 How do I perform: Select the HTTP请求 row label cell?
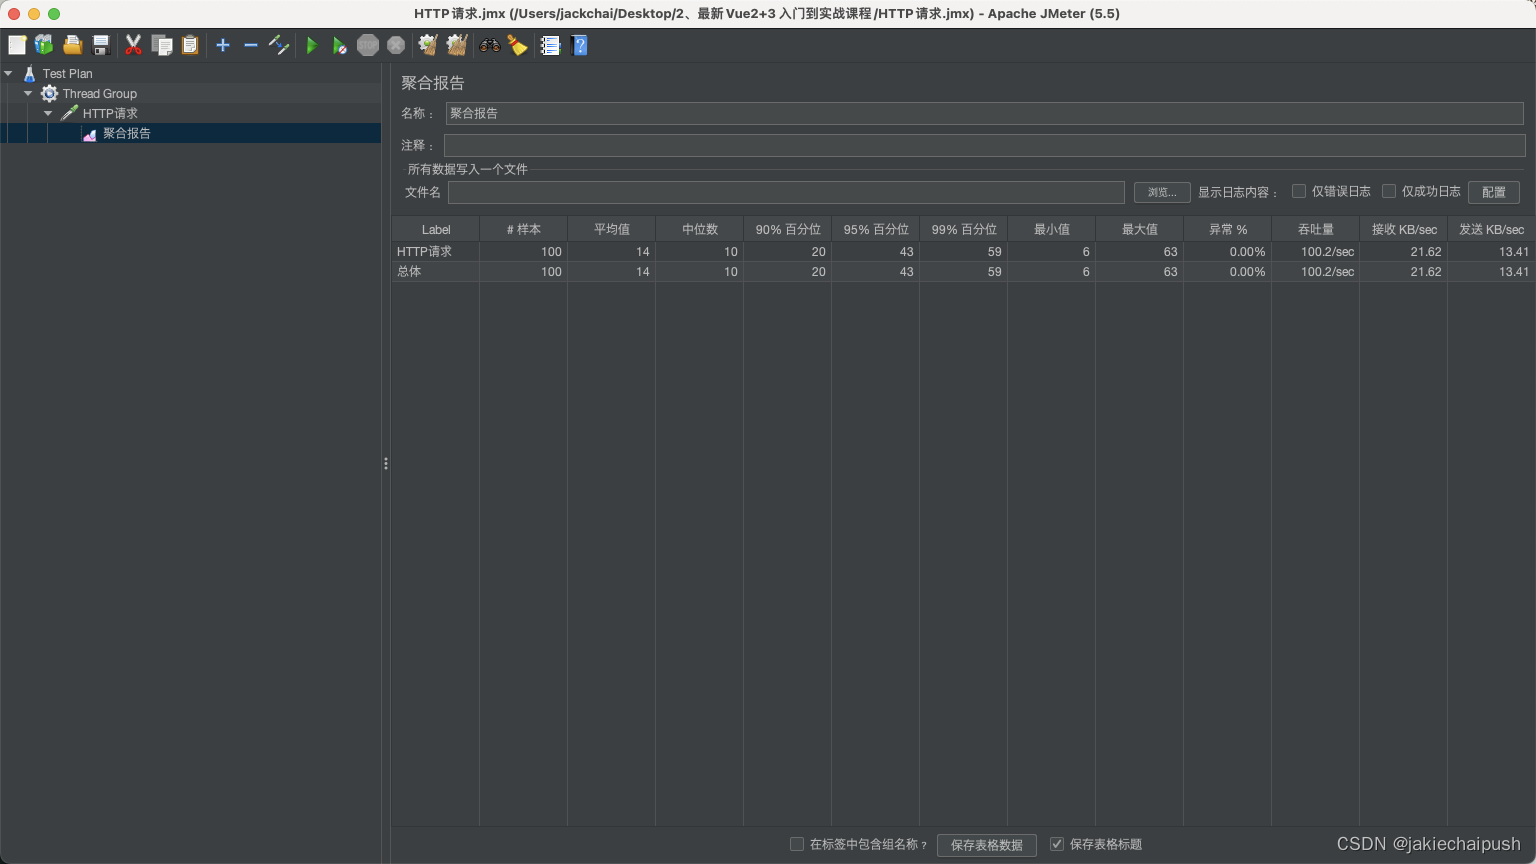click(x=436, y=251)
